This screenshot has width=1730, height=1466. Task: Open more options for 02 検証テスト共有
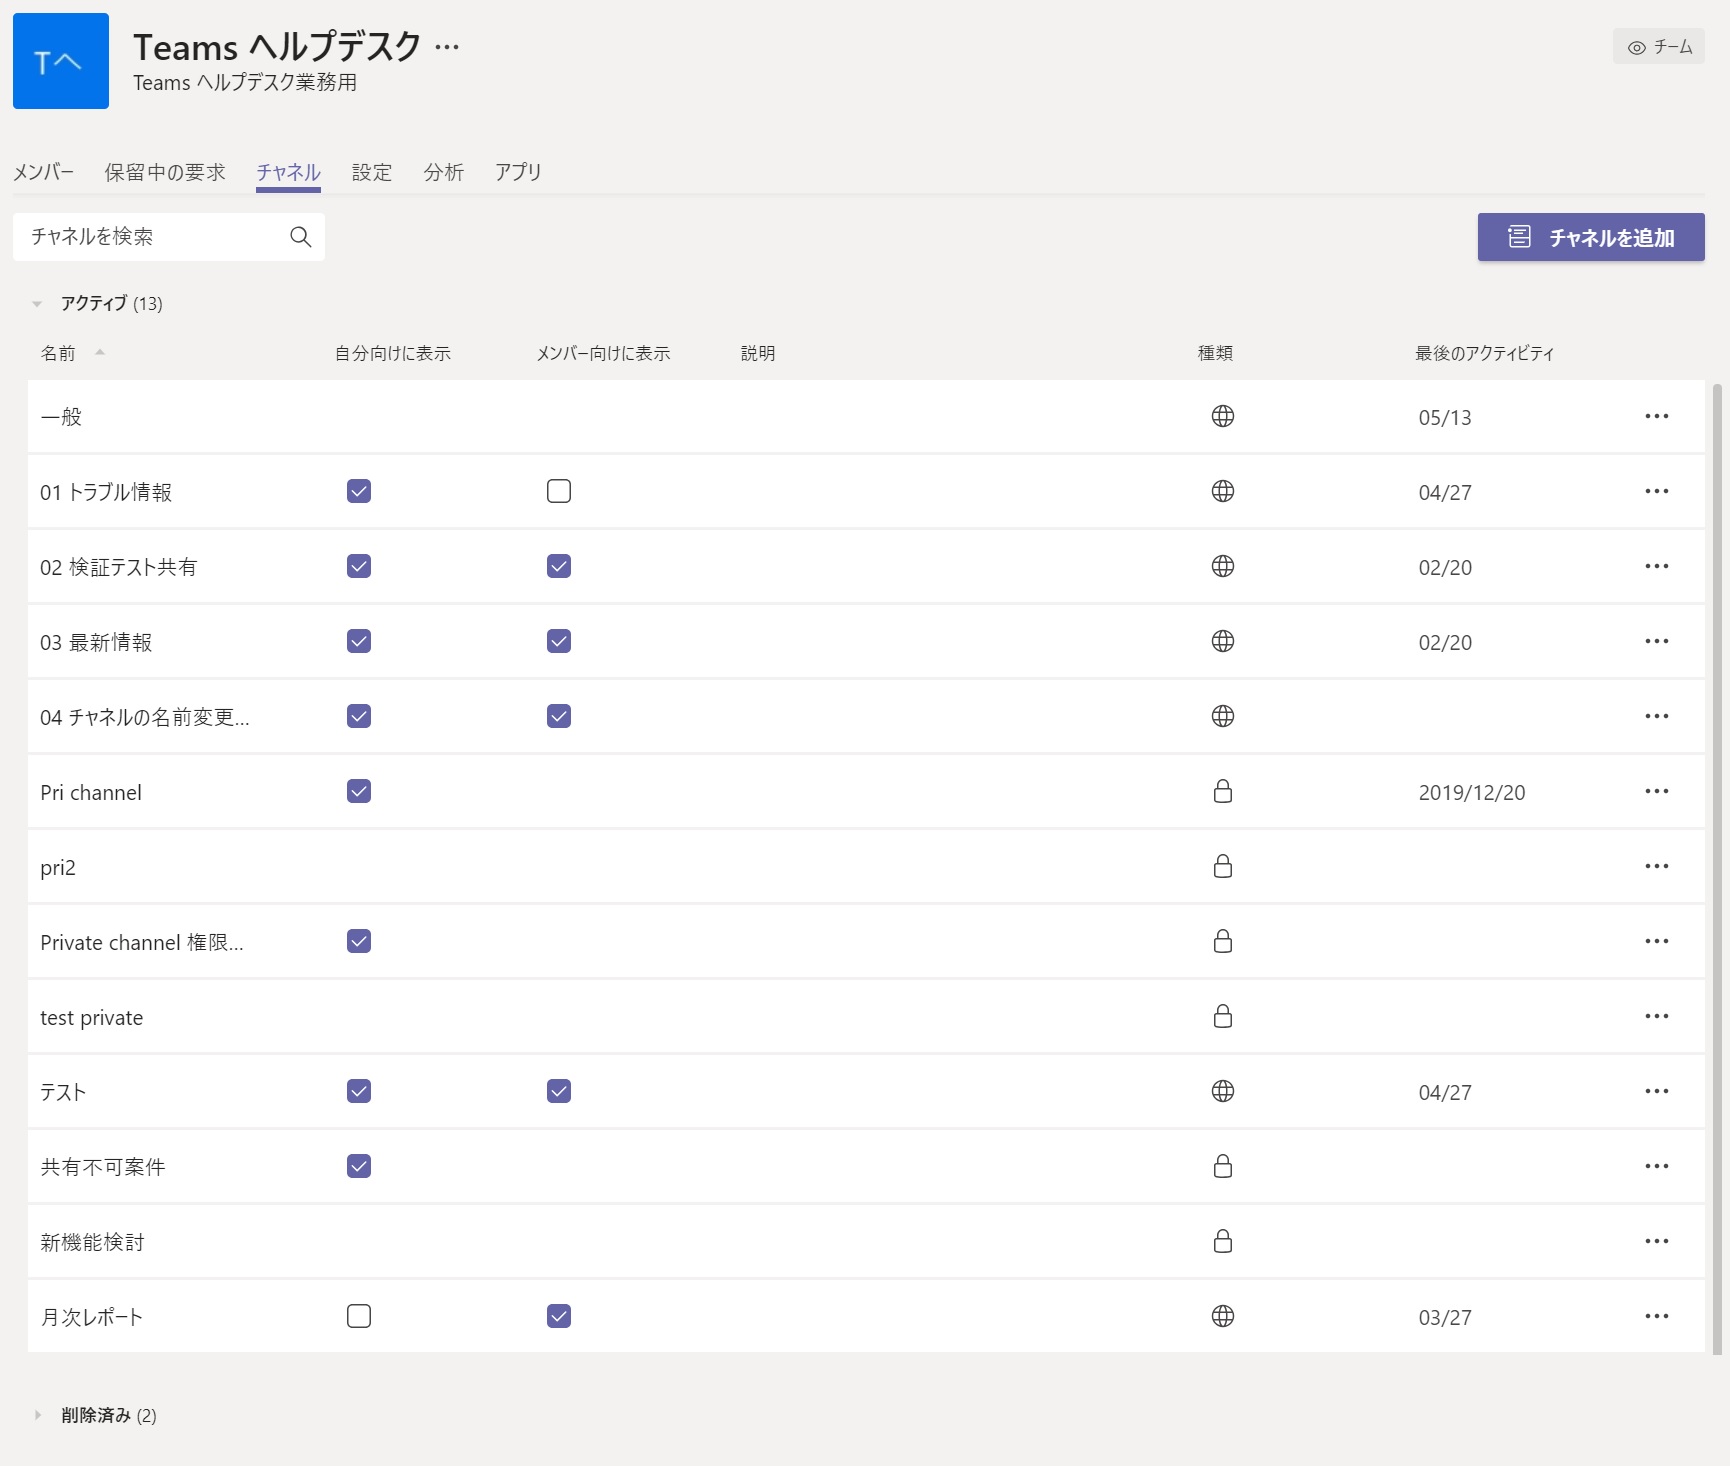coord(1656,566)
